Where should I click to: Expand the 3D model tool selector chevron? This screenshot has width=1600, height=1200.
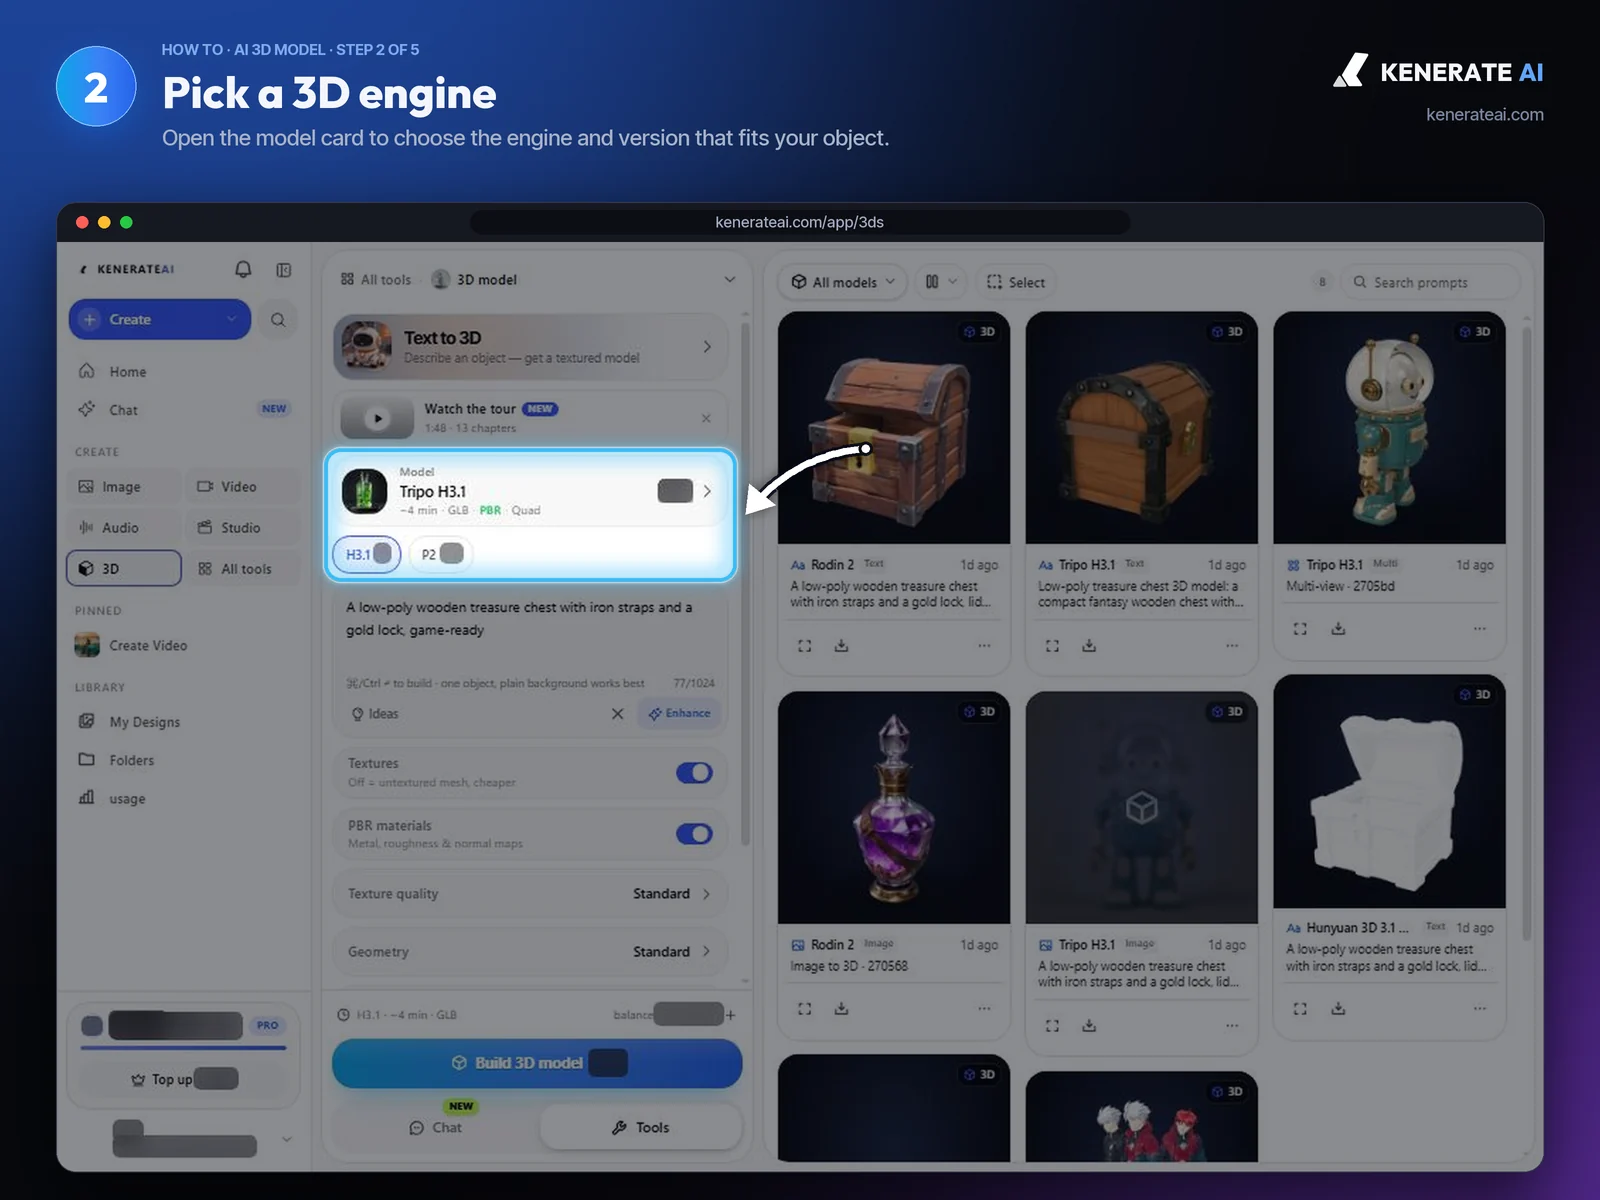pos(730,280)
